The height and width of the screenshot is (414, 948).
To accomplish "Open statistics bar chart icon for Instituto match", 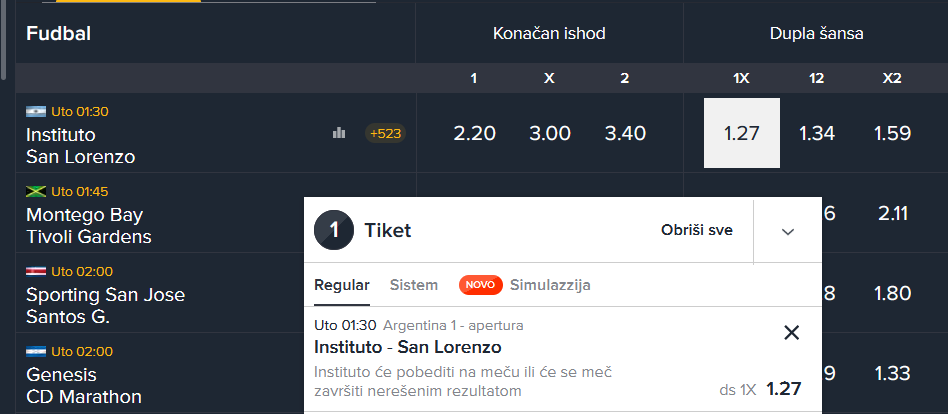I will point(339,133).
